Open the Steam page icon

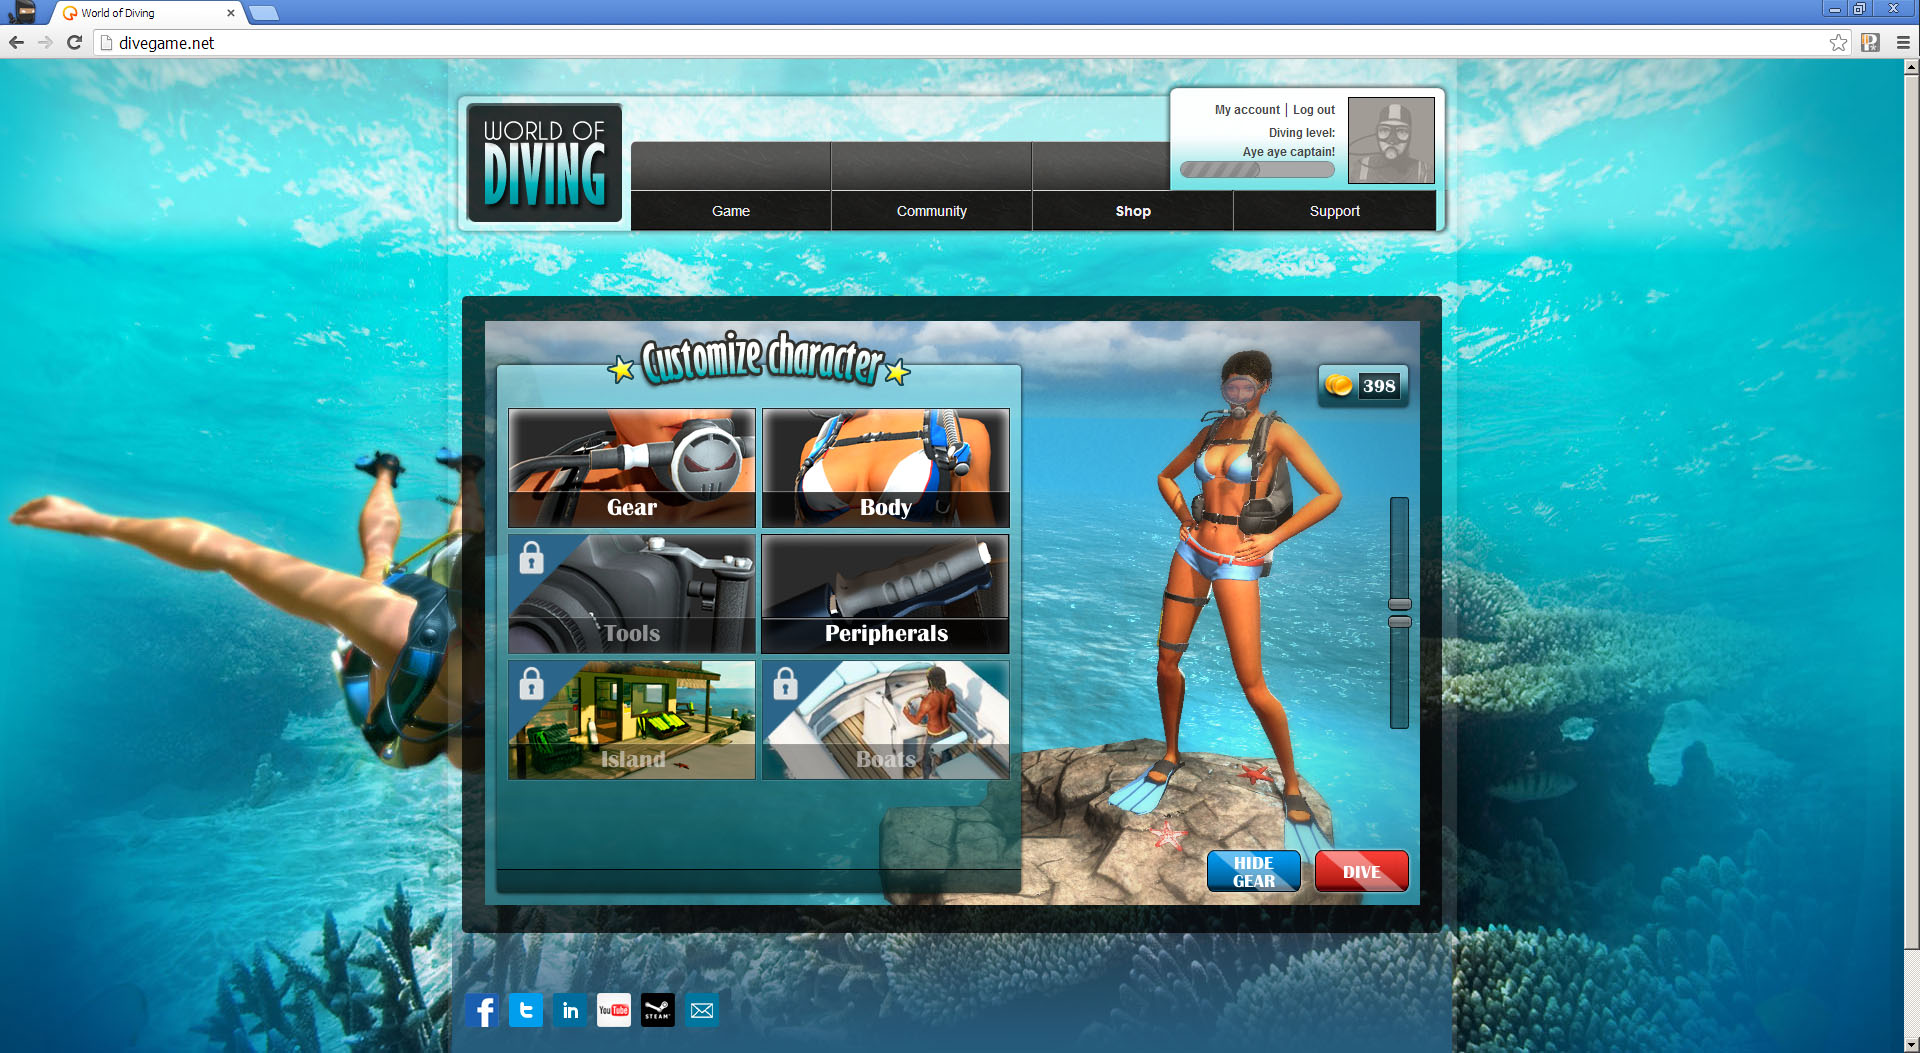pos(658,1010)
